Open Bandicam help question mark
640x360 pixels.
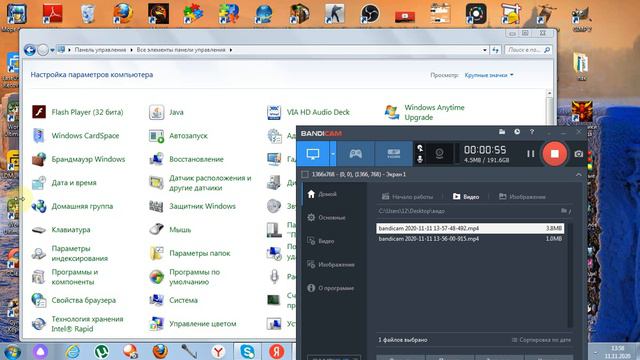click(531, 132)
